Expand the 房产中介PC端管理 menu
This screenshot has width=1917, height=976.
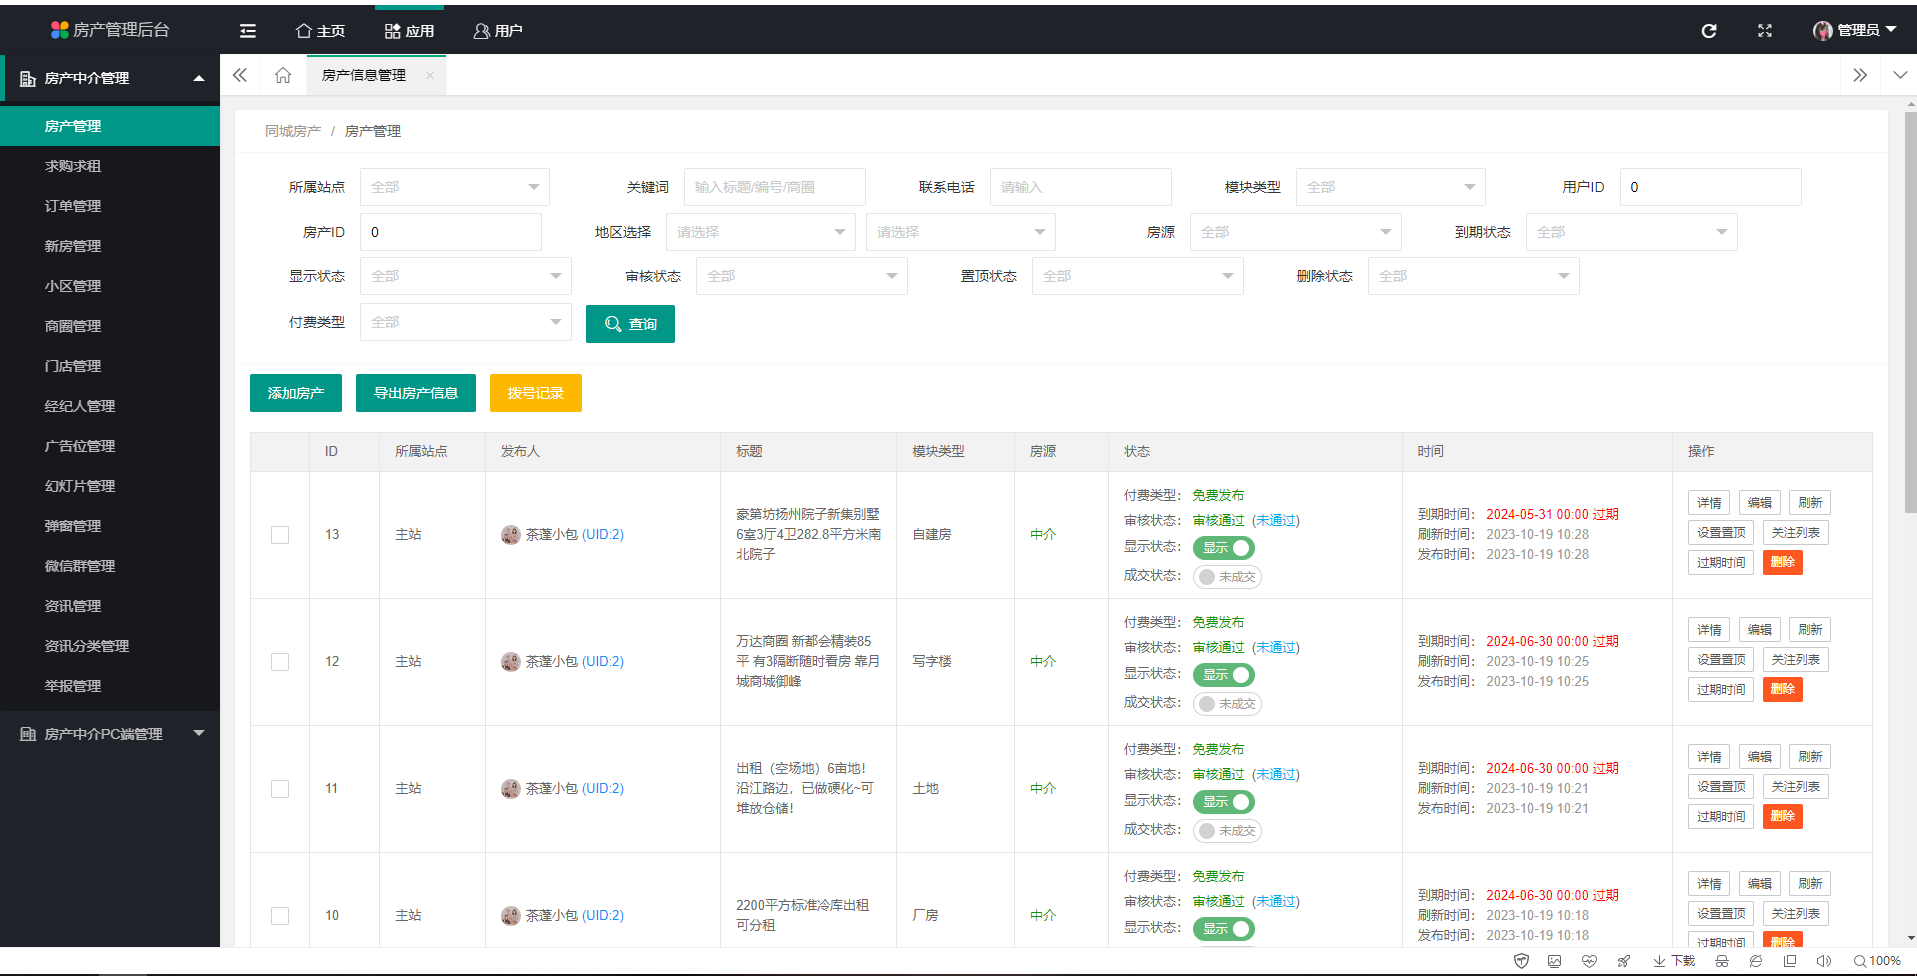110,734
